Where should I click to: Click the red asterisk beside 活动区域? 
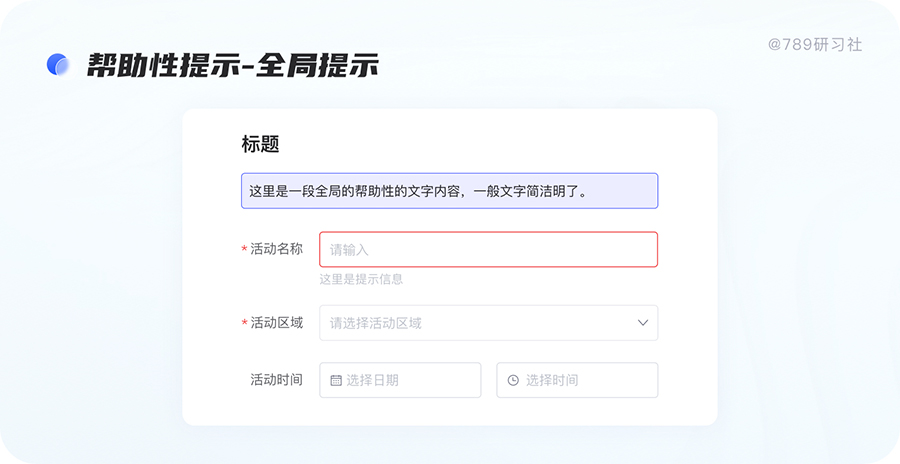click(x=244, y=324)
